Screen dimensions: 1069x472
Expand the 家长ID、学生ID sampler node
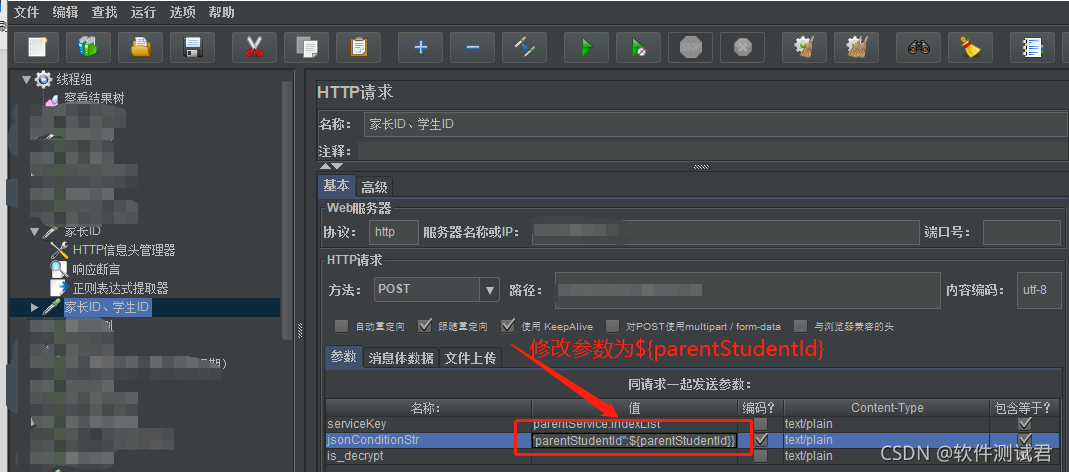[35, 308]
